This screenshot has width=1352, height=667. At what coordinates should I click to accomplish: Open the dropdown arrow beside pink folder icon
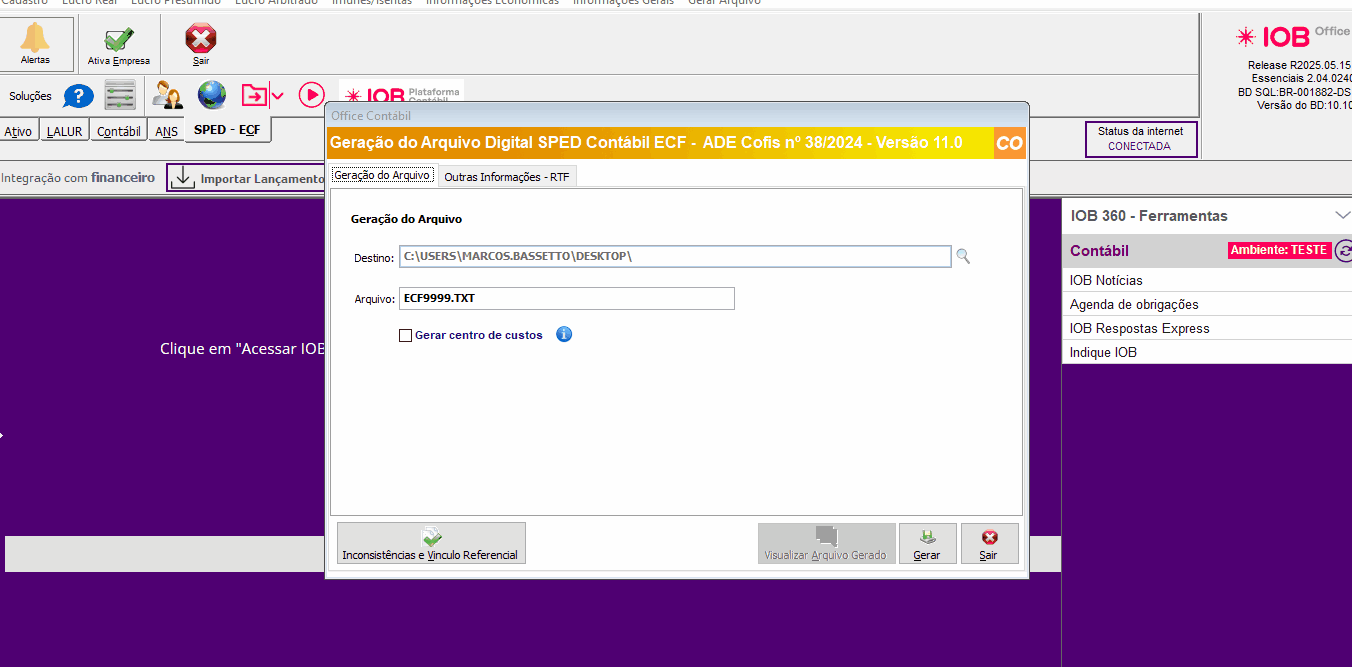click(x=278, y=96)
